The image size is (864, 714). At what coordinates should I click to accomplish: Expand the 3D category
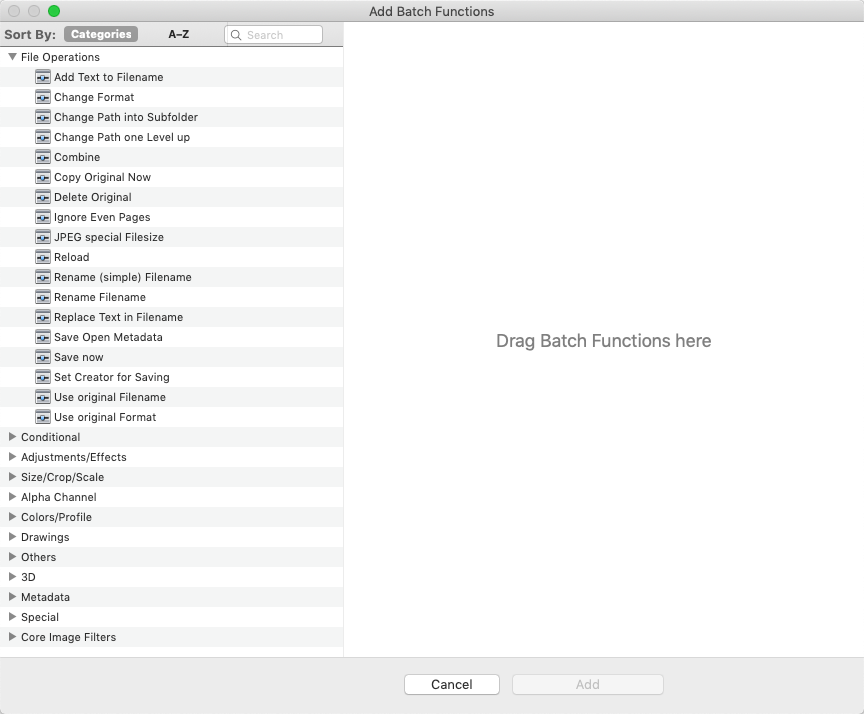pos(12,577)
